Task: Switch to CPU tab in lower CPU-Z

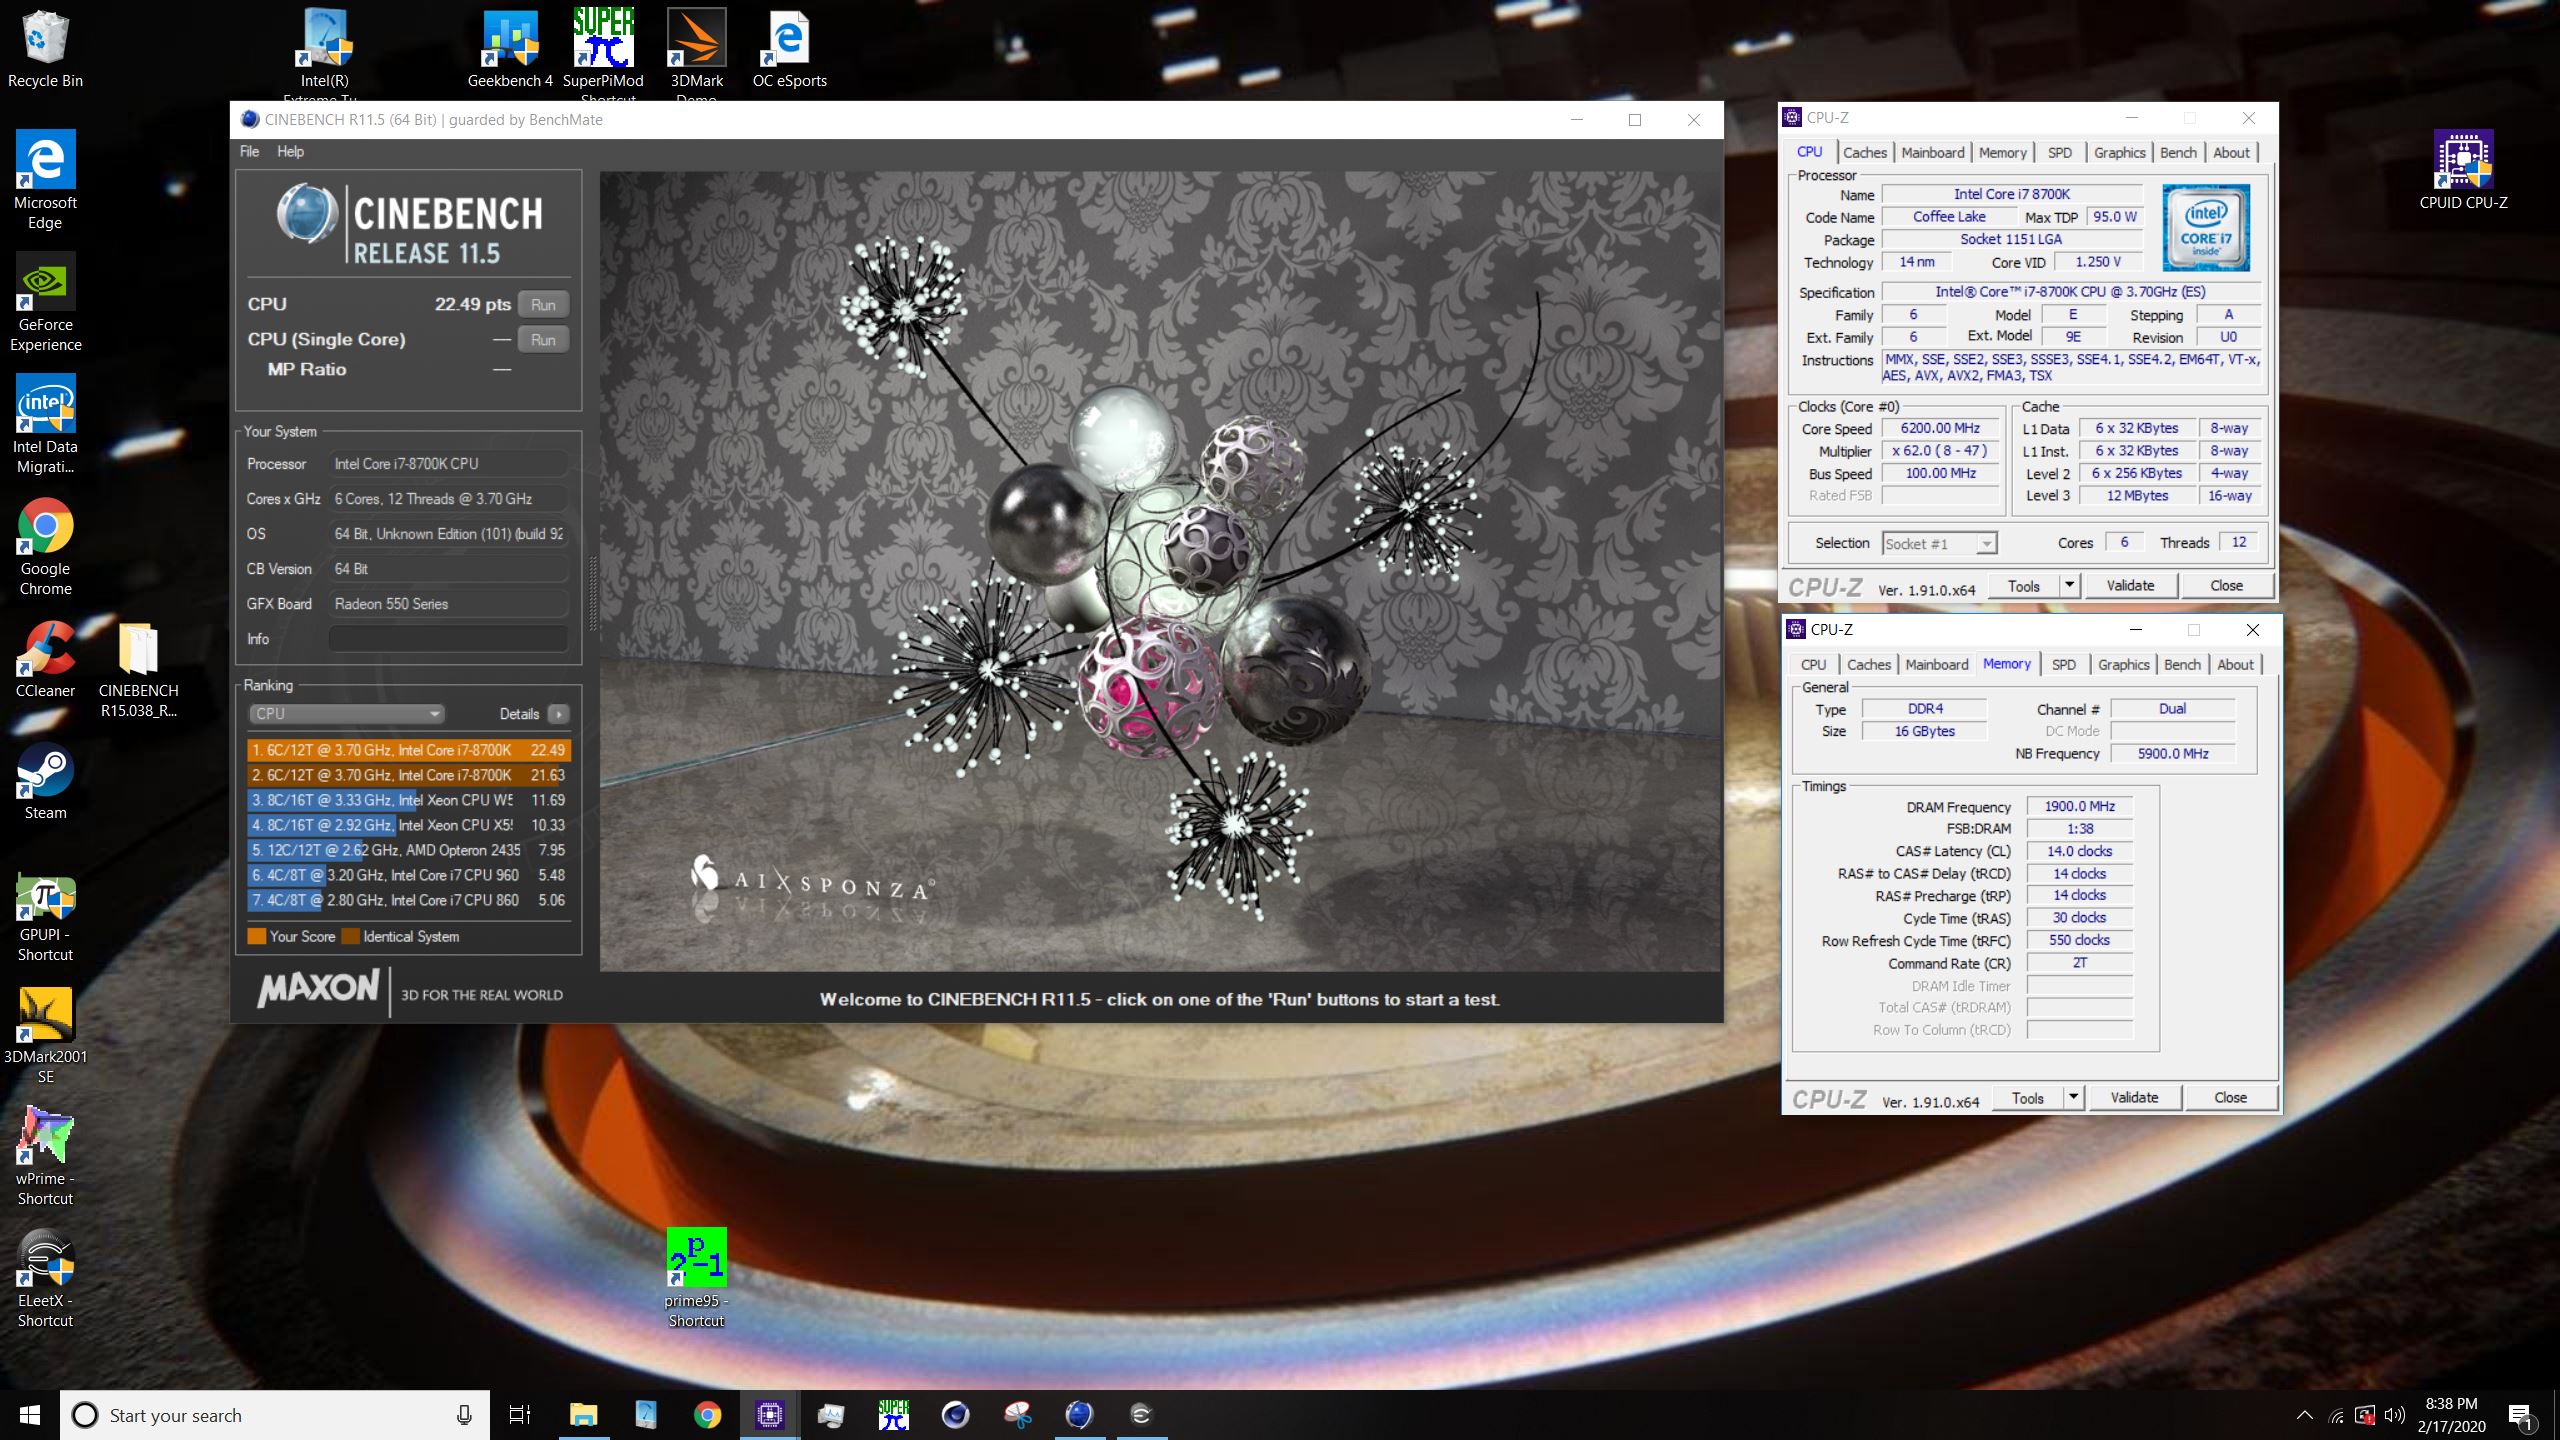Action: 1813,664
